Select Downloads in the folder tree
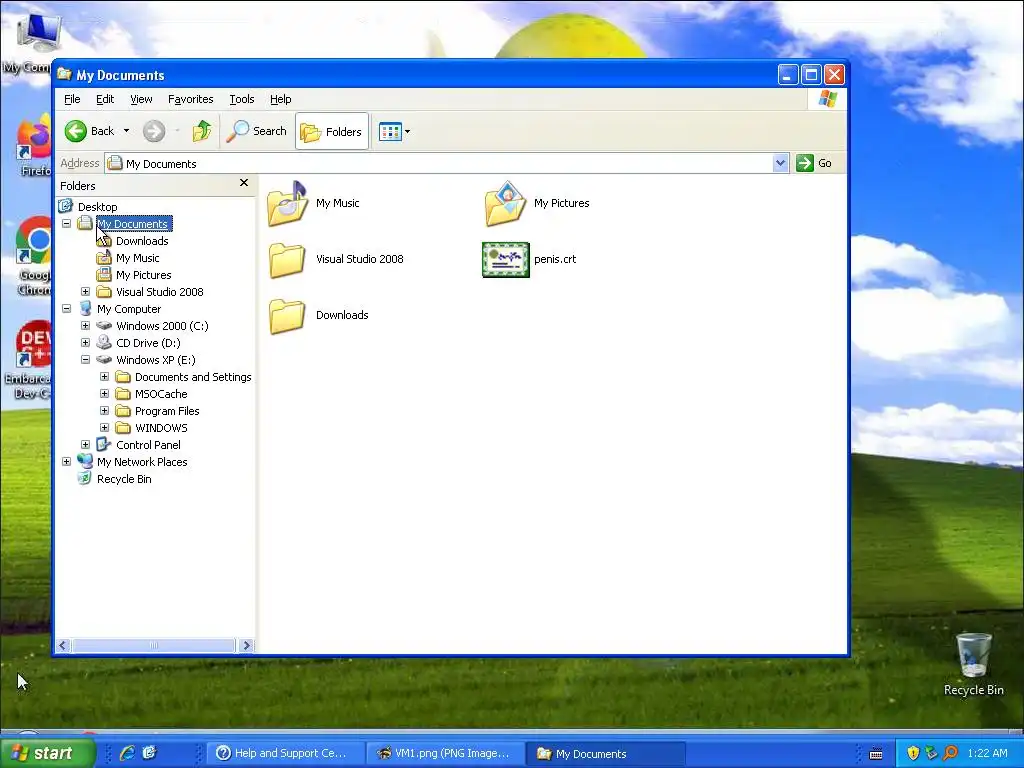The image size is (1024, 768). [142, 241]
